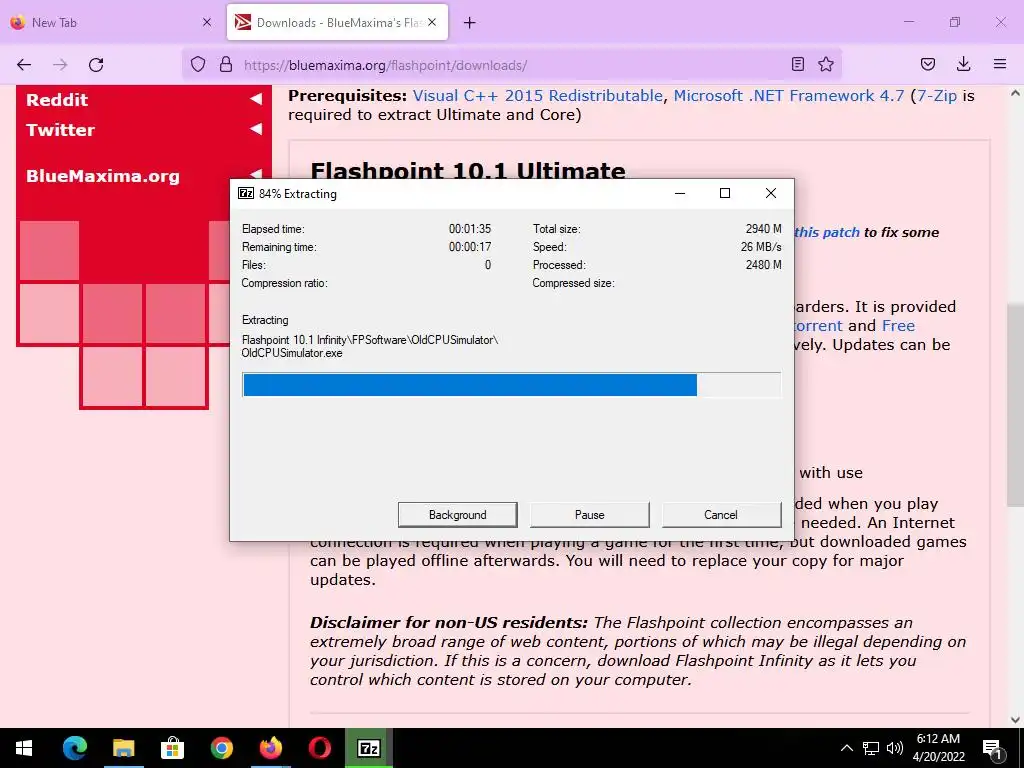Image resolution: width=1024 pixels, height=768 pixels.
Task: Select the Downloads - BlueMaxima's Flashpoint tab
Action: (x=337, y=22)
